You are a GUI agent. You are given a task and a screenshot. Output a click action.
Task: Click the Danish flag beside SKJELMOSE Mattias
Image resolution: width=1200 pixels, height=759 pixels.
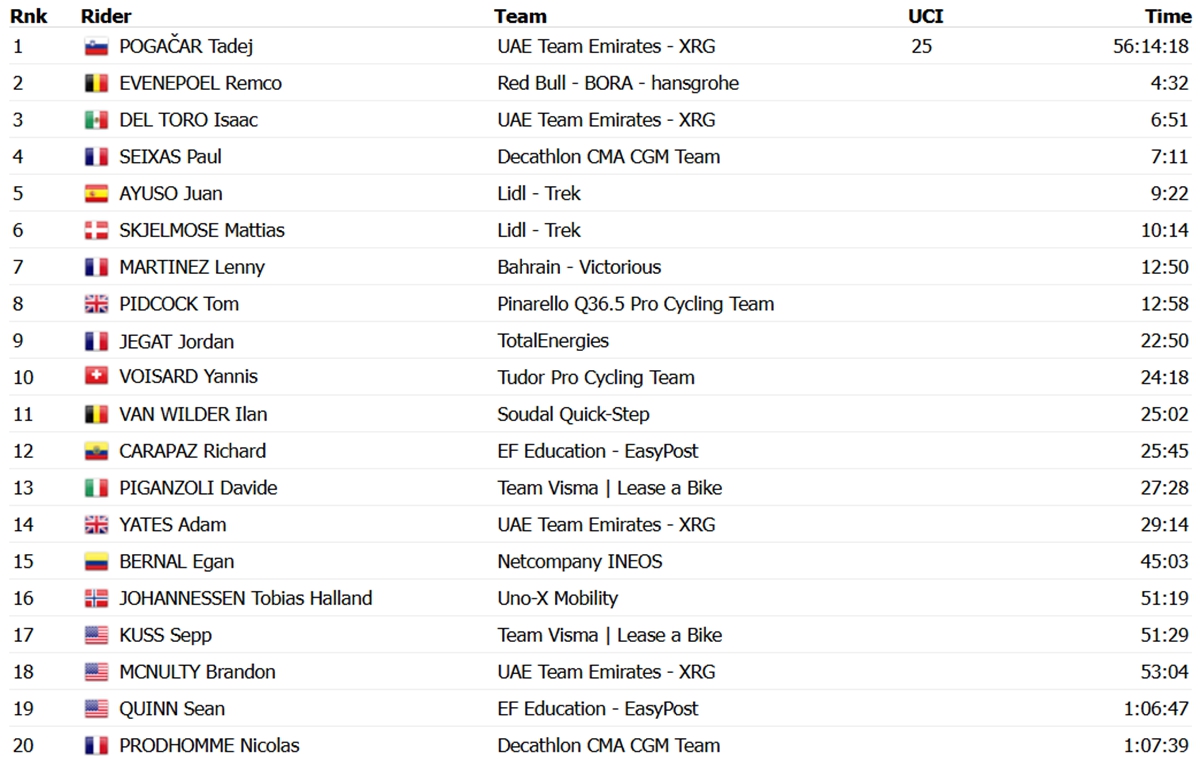[x=96, y=231]
